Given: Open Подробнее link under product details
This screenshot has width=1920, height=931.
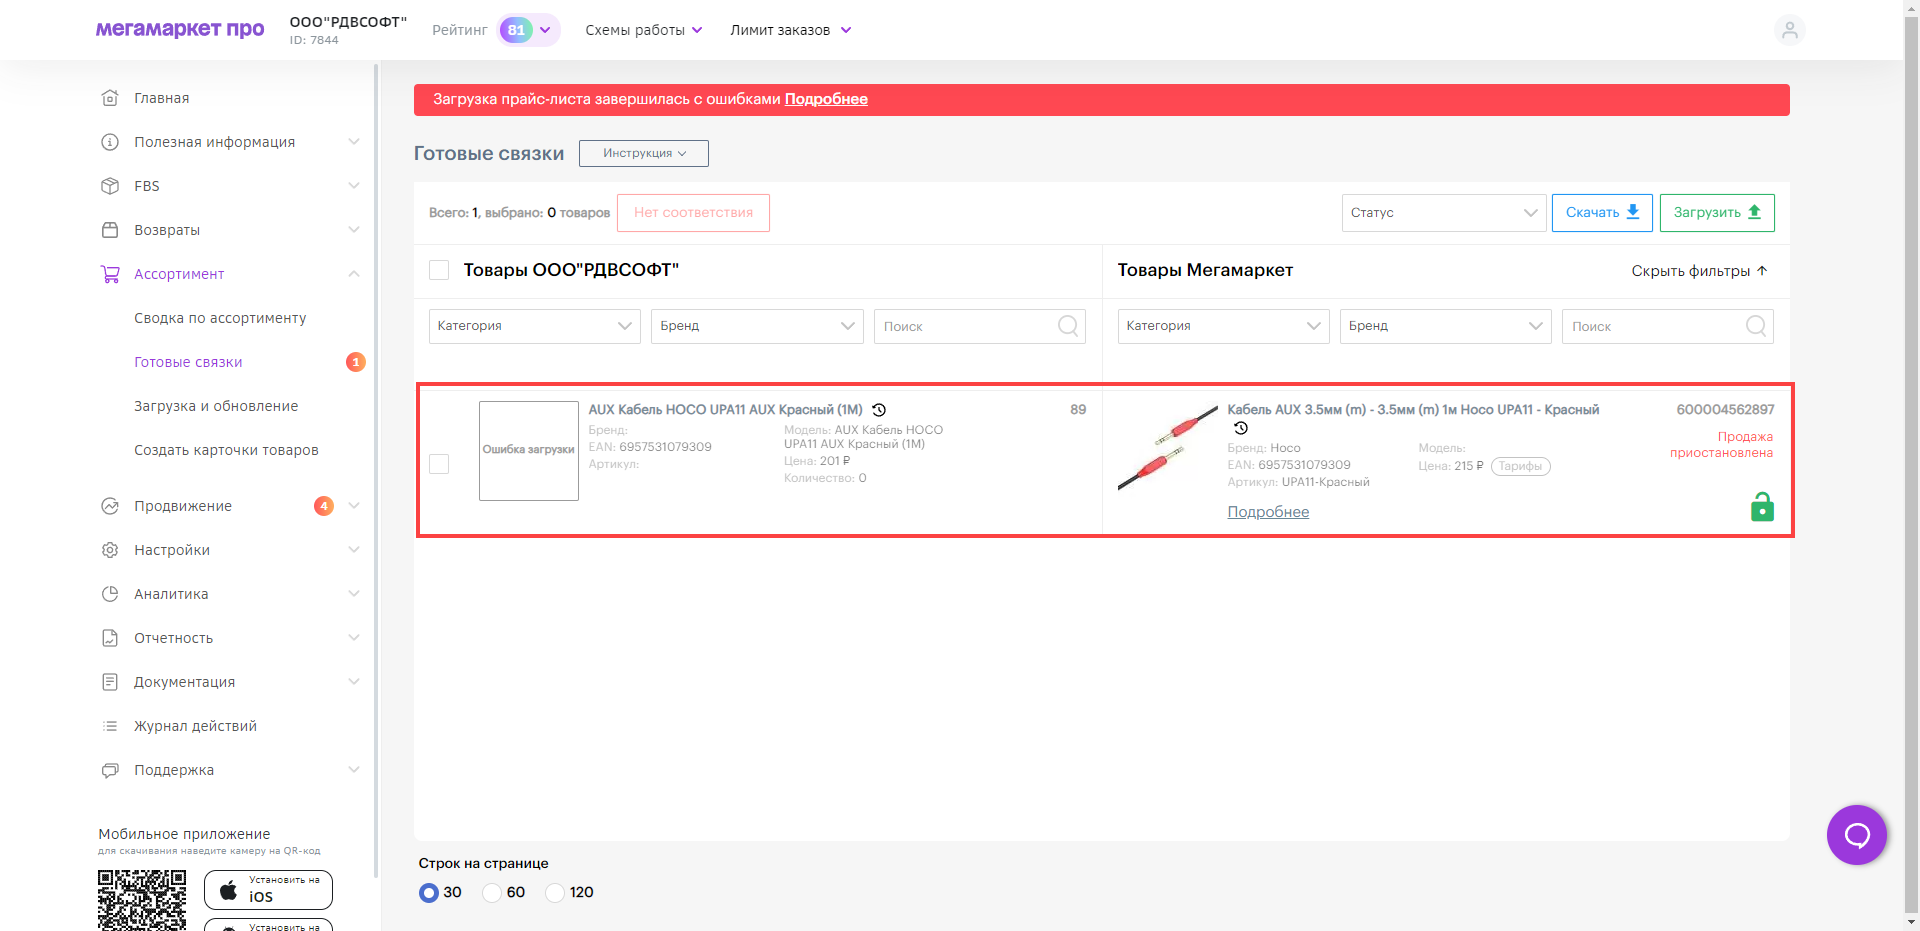Looking at the screenshot, I should [1268, 512].
